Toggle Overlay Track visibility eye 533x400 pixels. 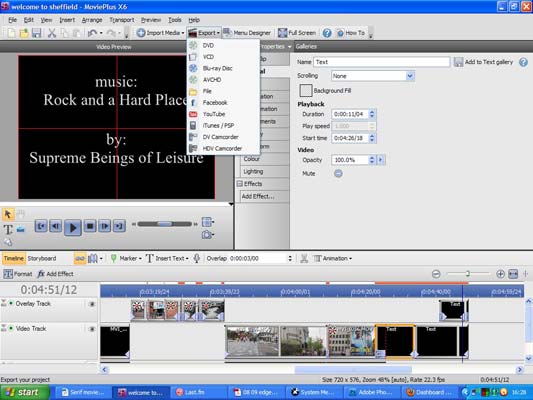91,304
